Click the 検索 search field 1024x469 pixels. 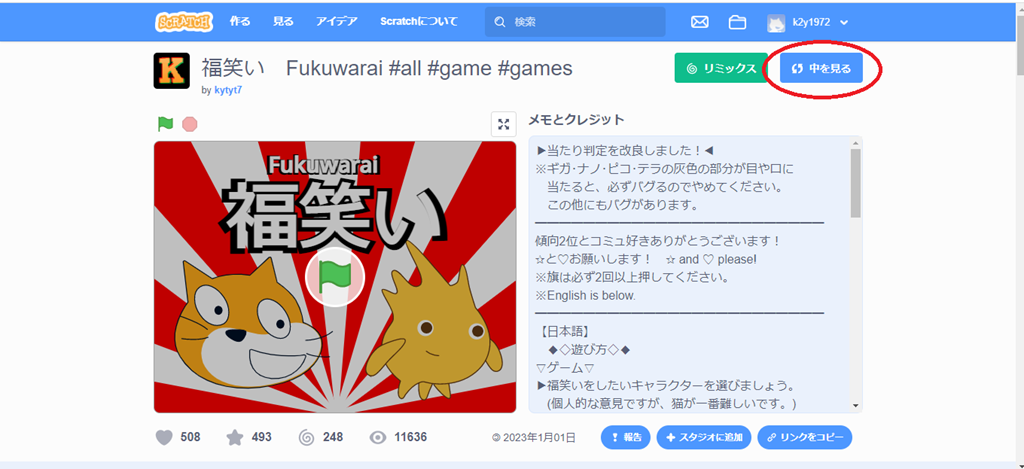(575, 22)
